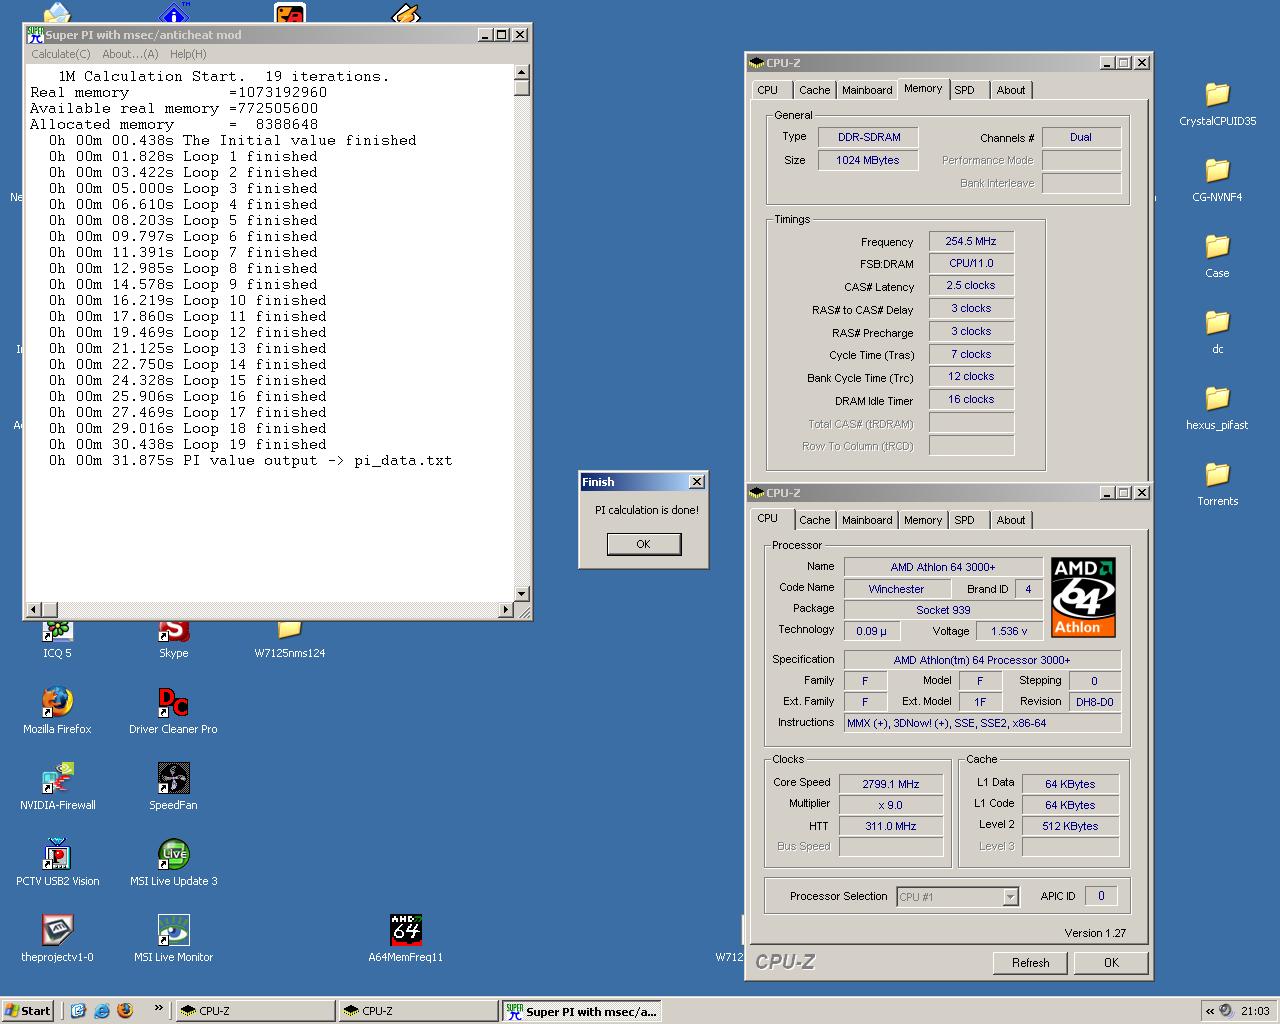Click the Refresh button in CPU-Z

[x=1030, y=963]
